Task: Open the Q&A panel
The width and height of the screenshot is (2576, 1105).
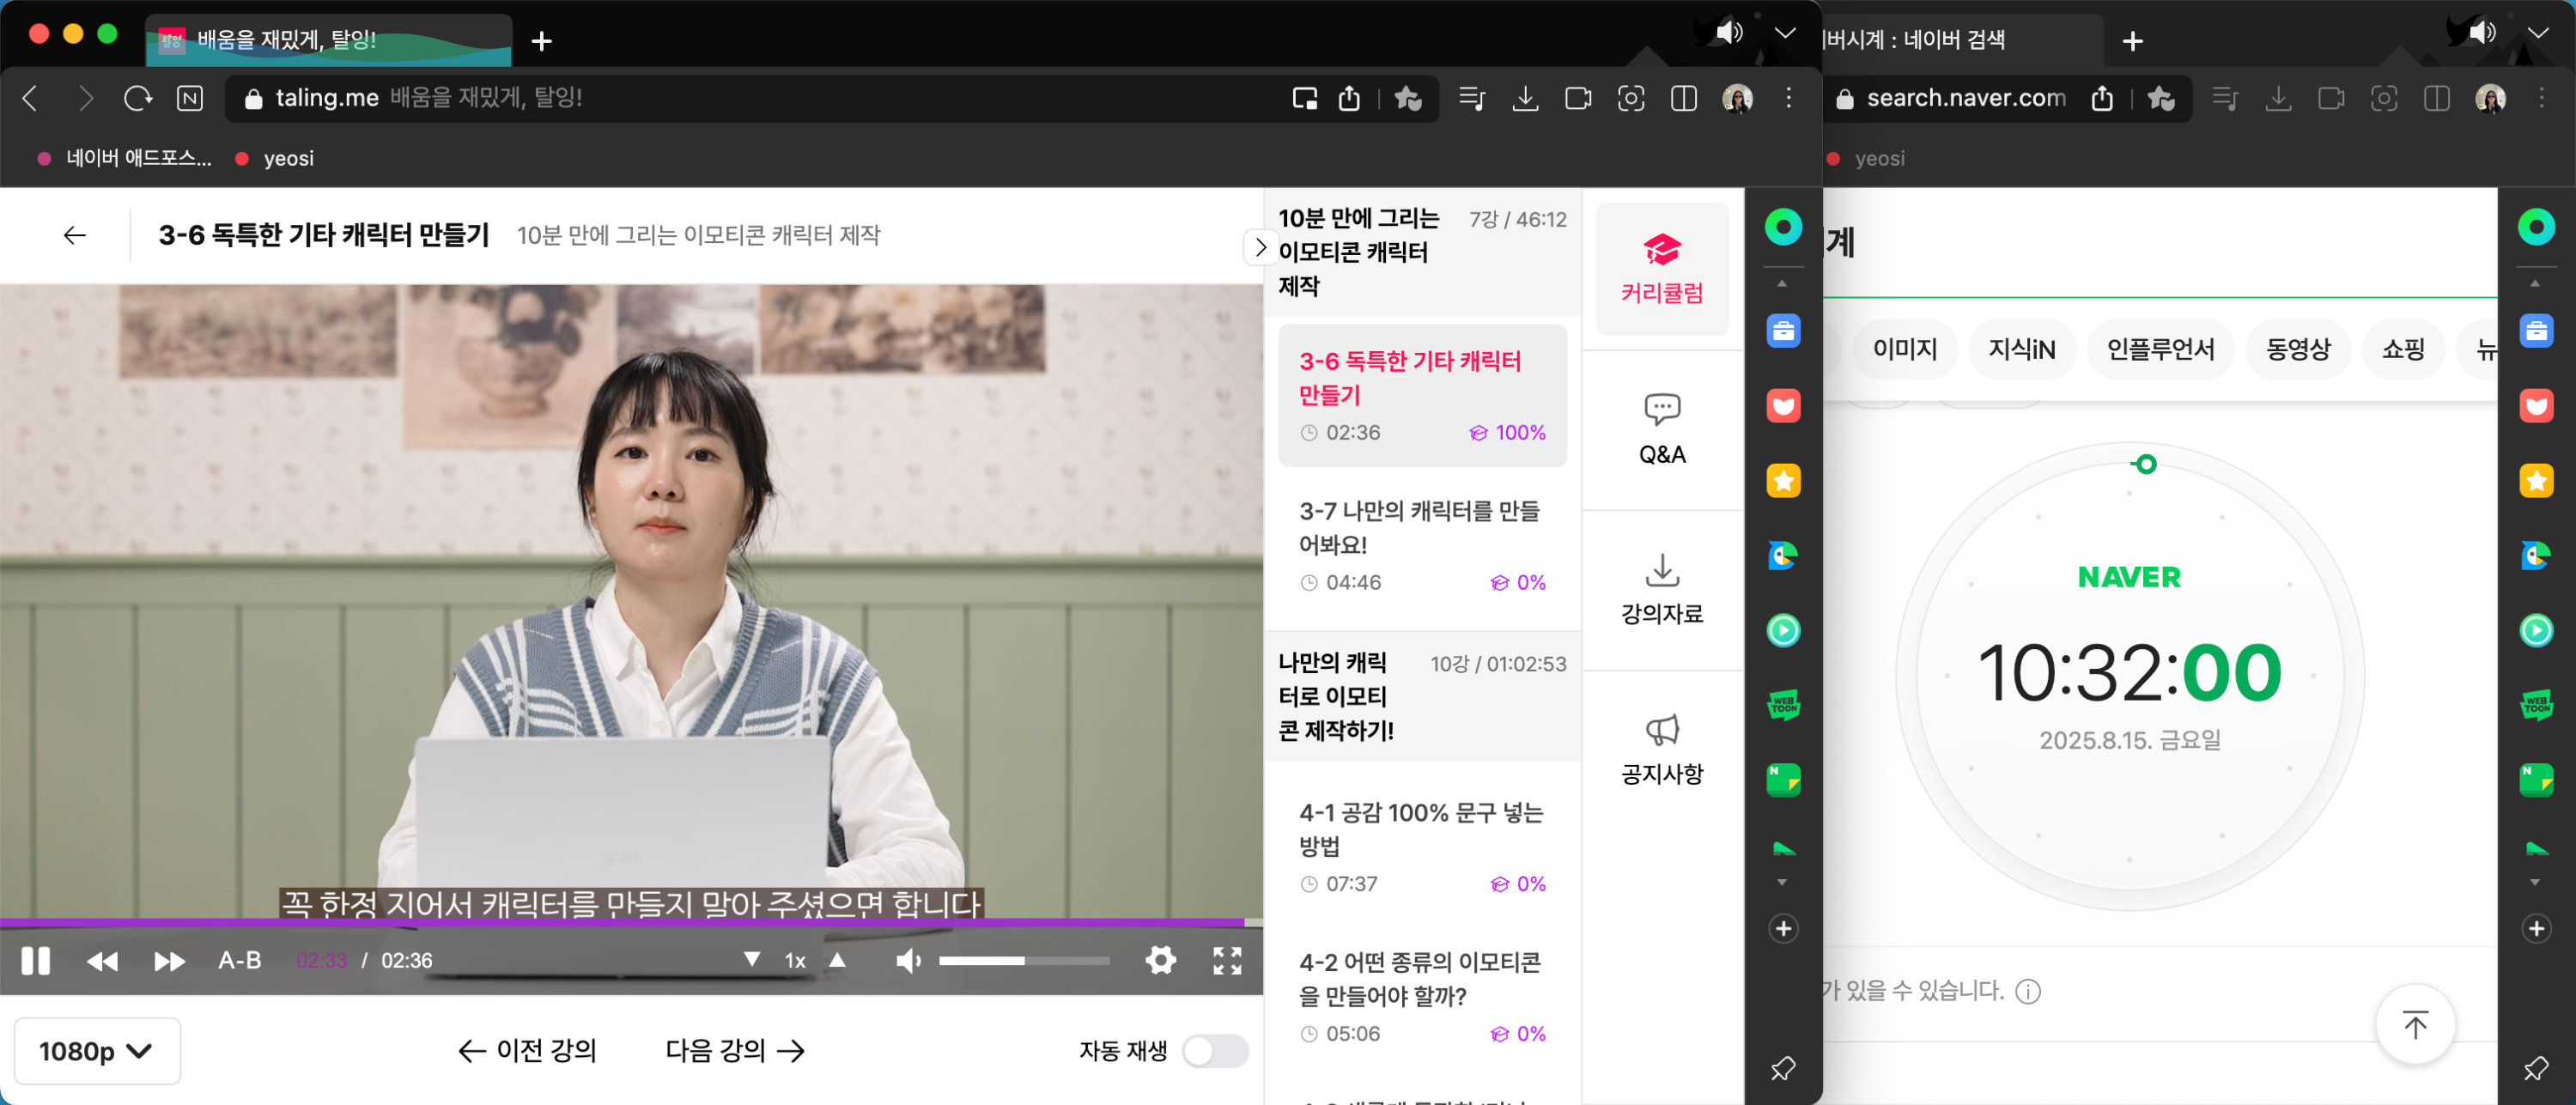Action: (x=1661, y=430)
